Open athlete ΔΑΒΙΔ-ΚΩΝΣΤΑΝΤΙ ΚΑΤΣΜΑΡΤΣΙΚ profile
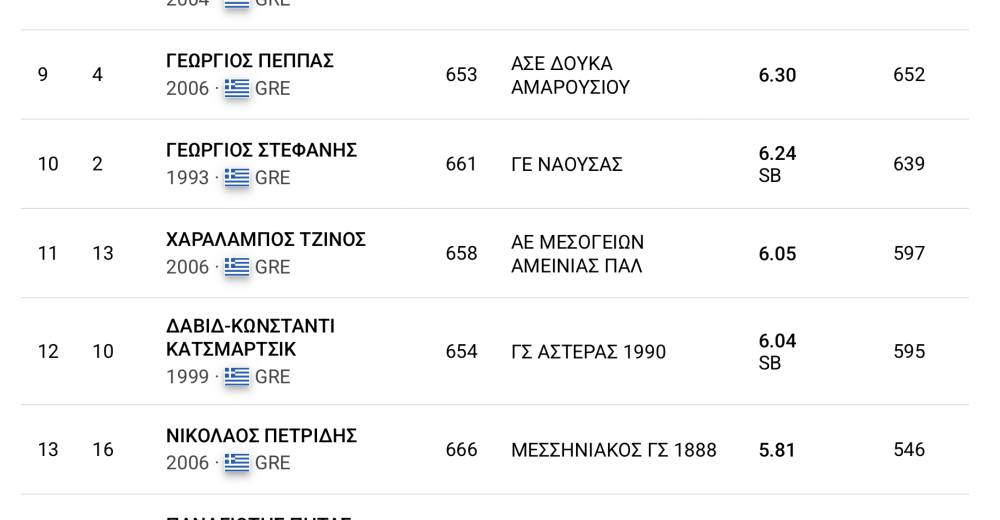This screenshot has width=1000, height=520. coord(250,338)
